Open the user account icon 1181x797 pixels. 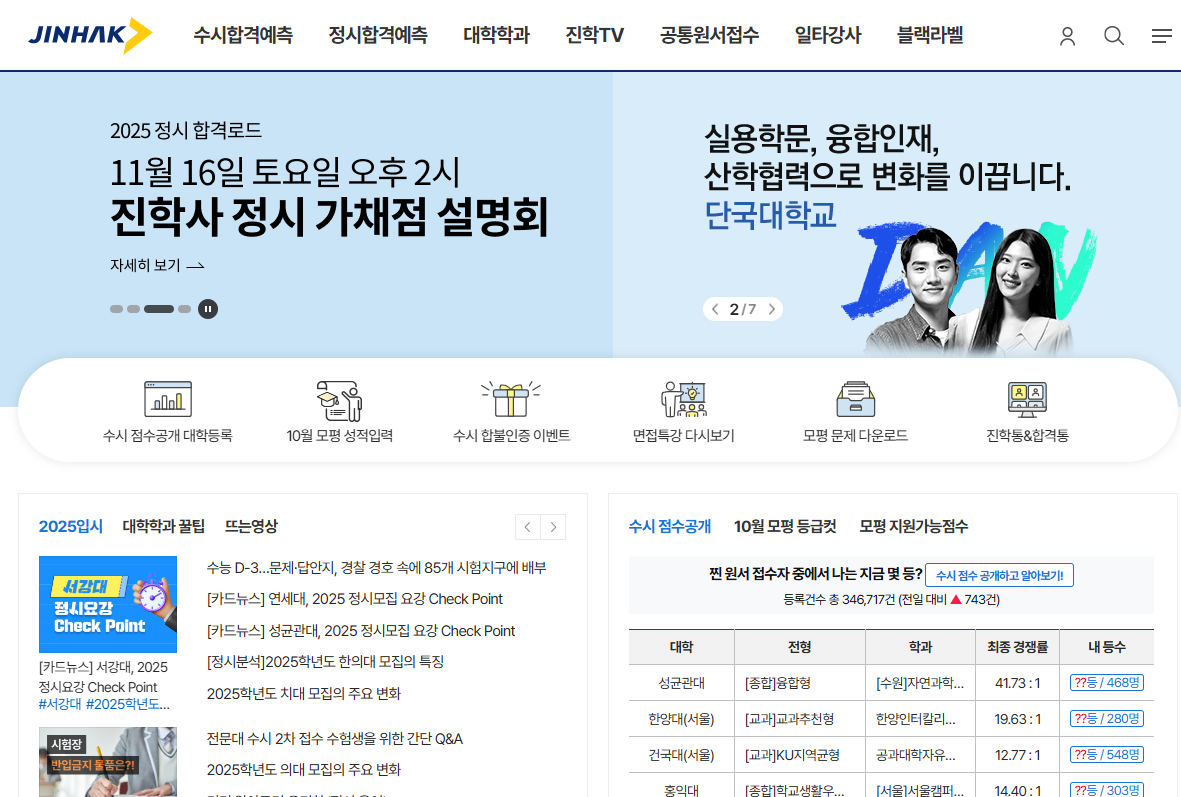(x=1067, y=36)
